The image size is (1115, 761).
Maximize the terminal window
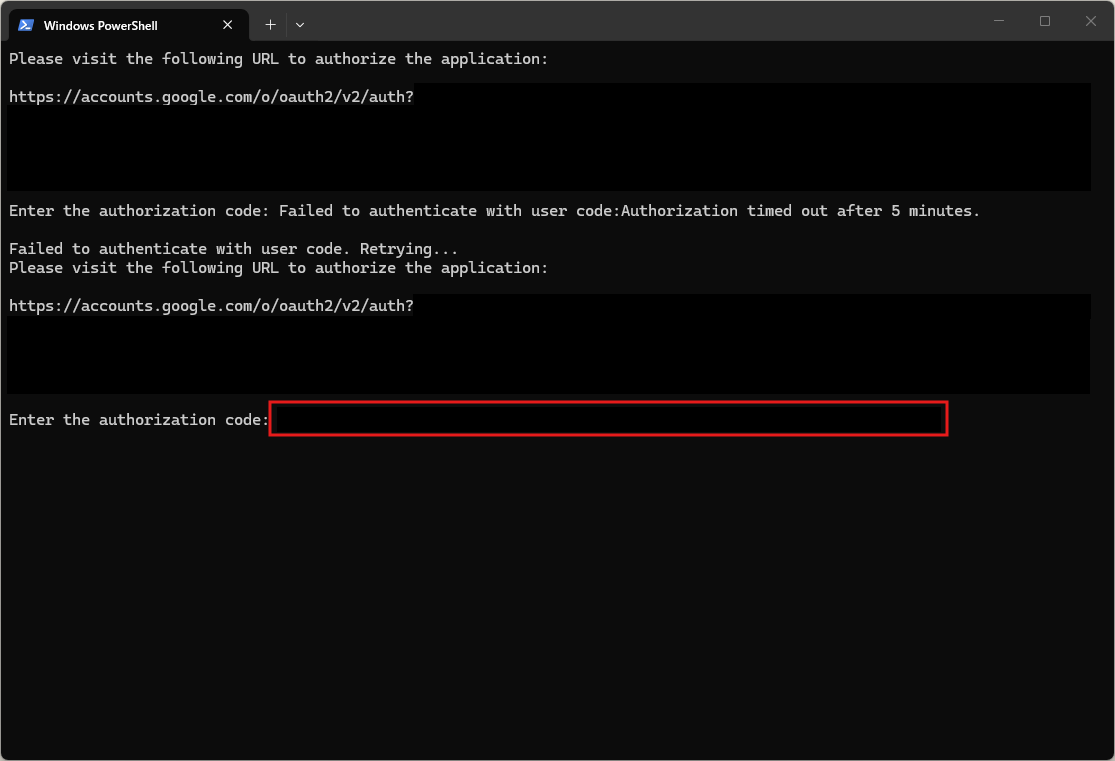pyautogui.click(x=1045, y=21)
